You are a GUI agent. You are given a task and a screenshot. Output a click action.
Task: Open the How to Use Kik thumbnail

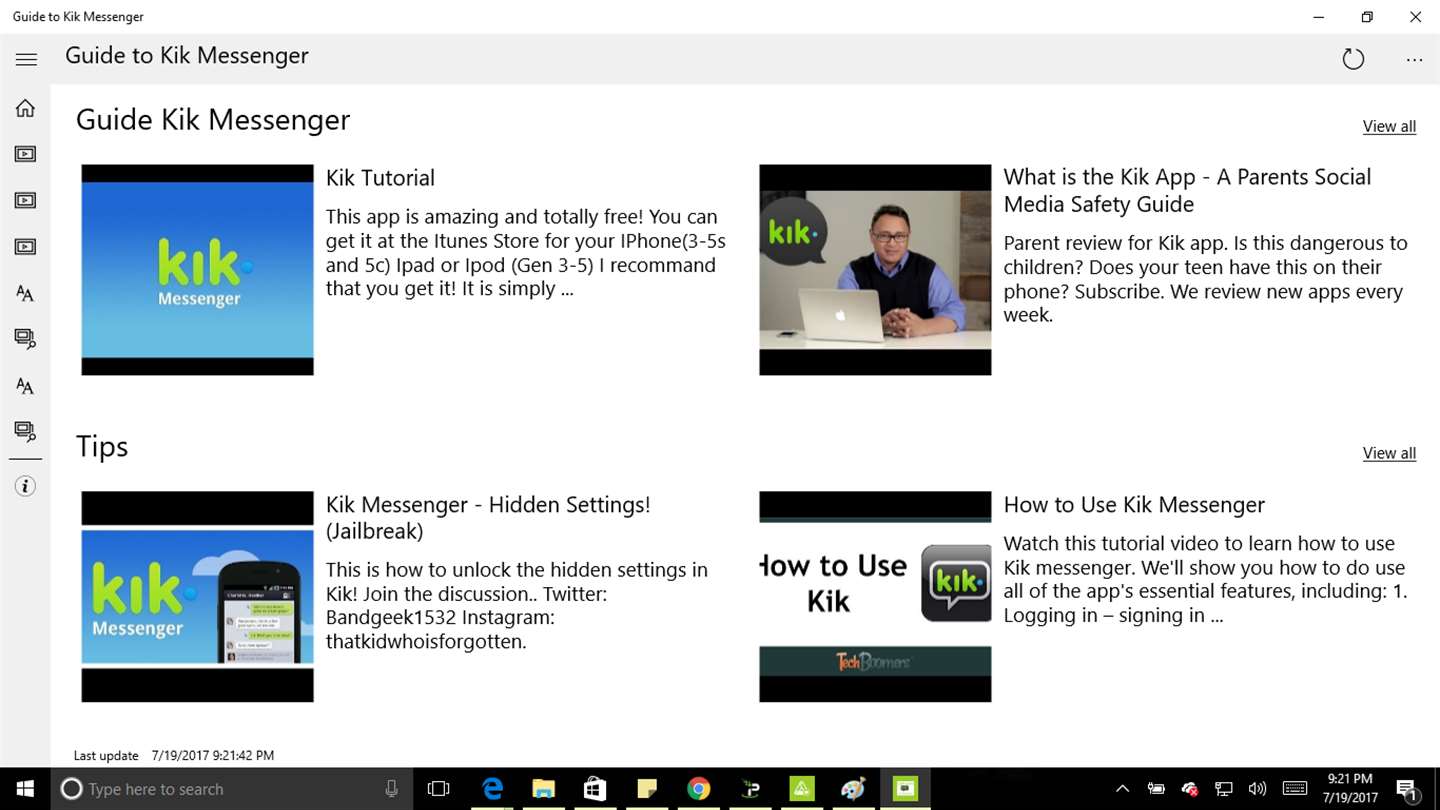[x=875, y=597]
